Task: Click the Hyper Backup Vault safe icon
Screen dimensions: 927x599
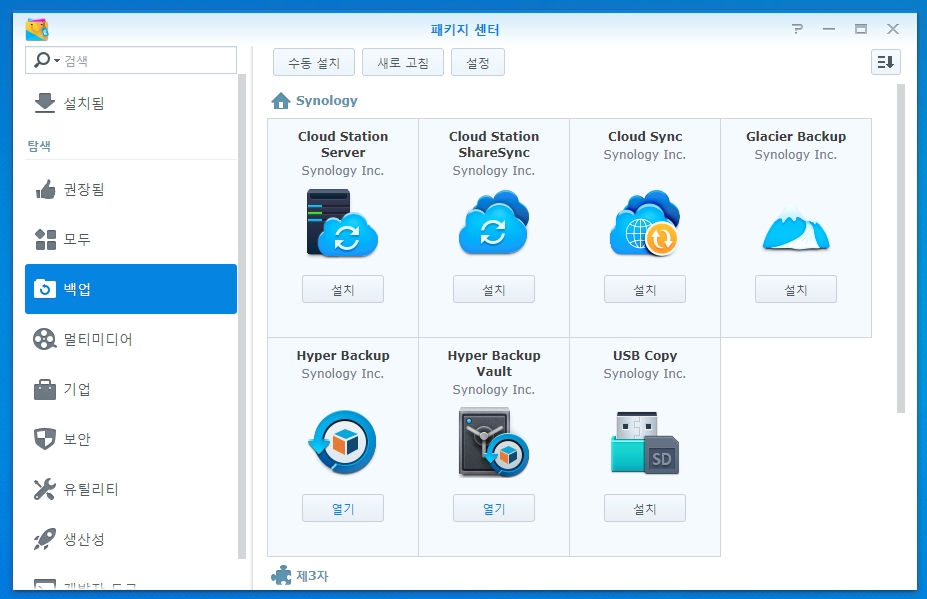Action: click(494, 442)
